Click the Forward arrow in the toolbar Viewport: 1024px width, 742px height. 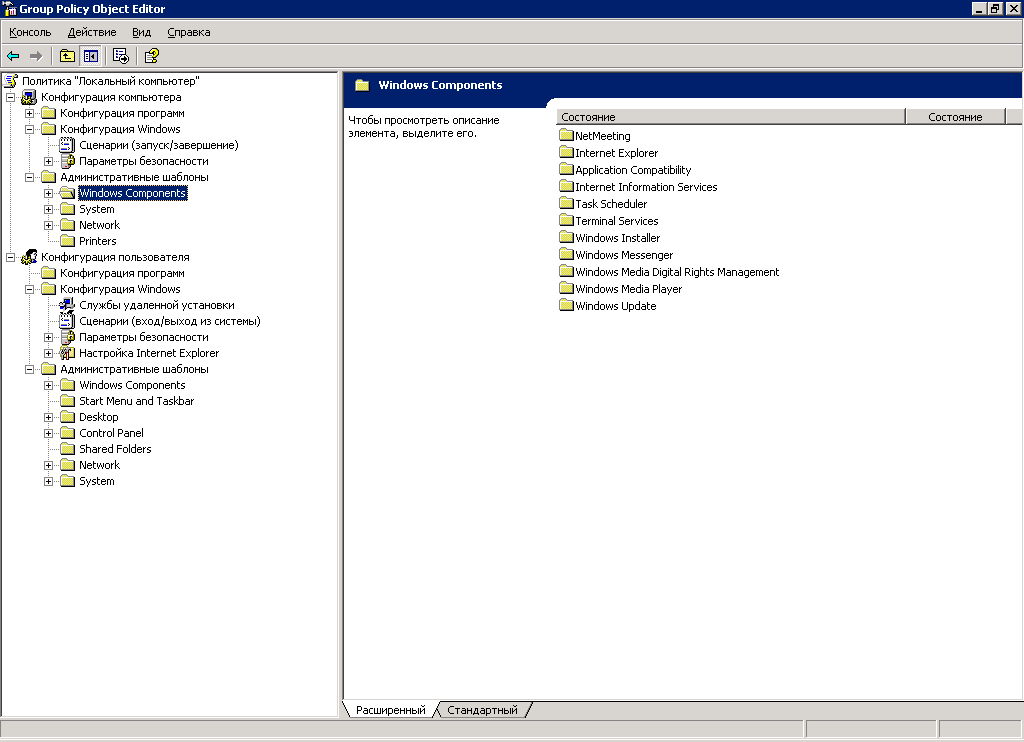[x=36, y=56]
